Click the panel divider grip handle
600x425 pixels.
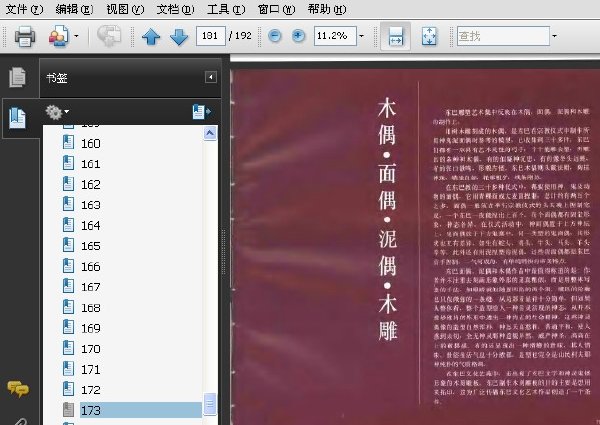coord(224,251)
